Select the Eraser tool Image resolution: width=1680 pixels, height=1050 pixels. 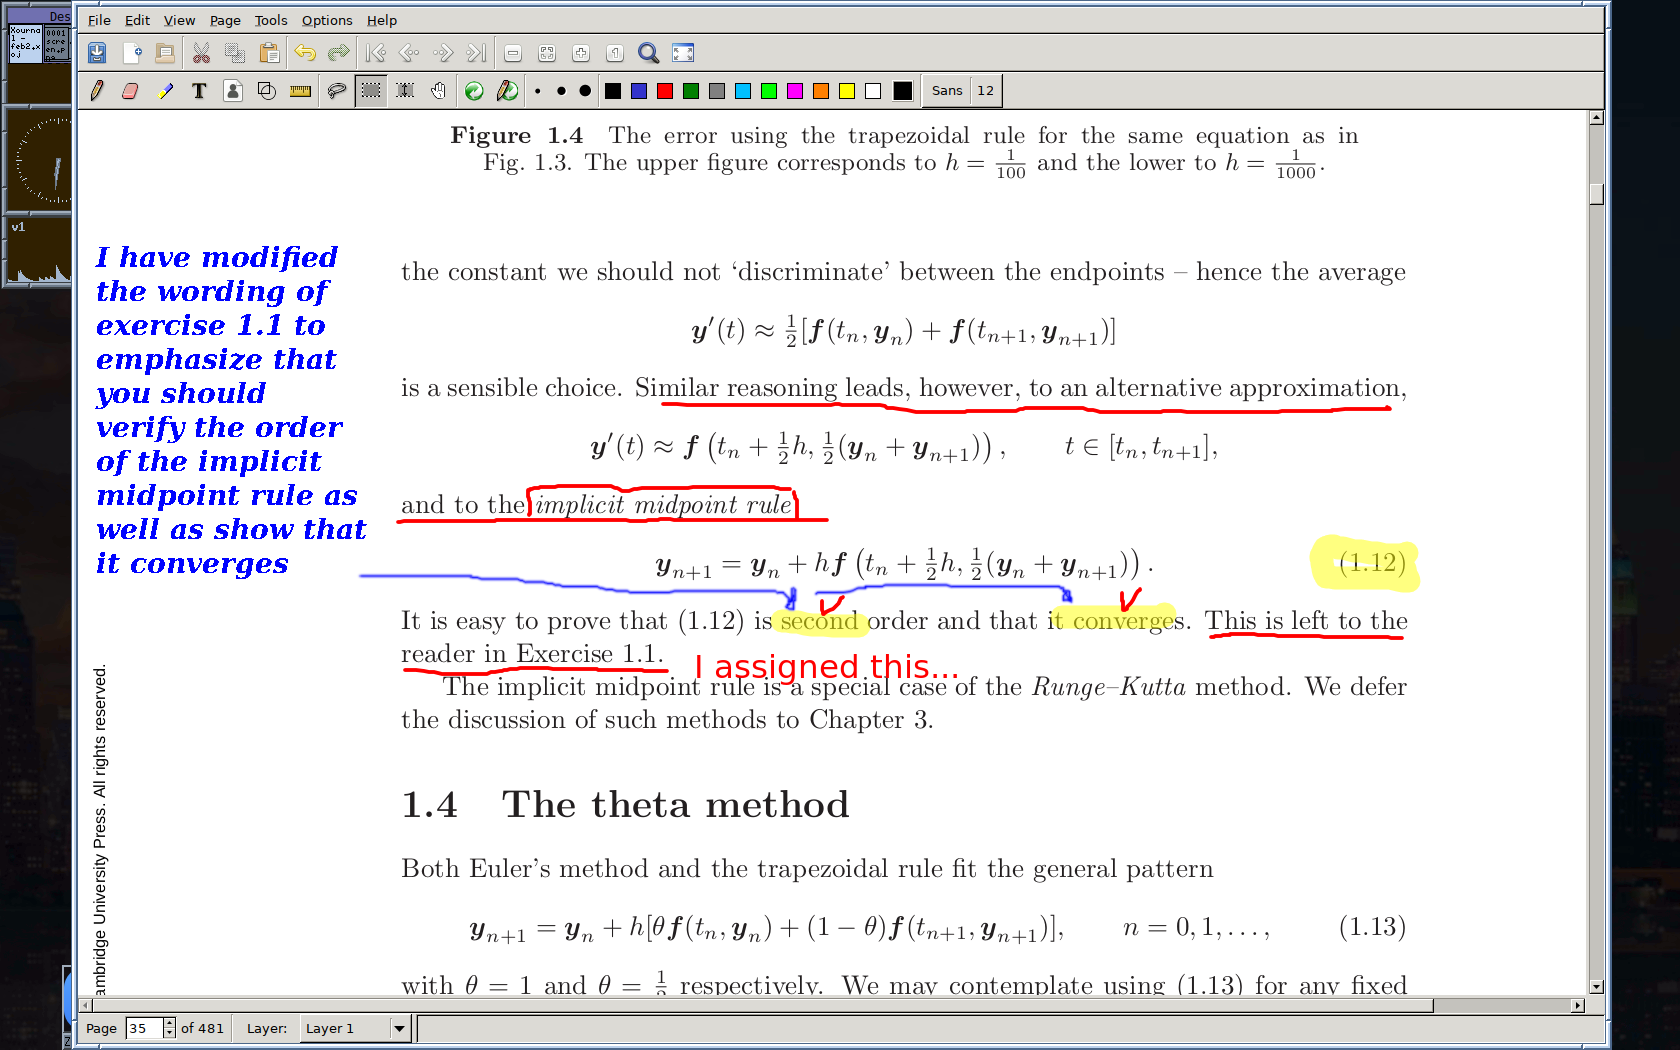(x=130, y=91)
